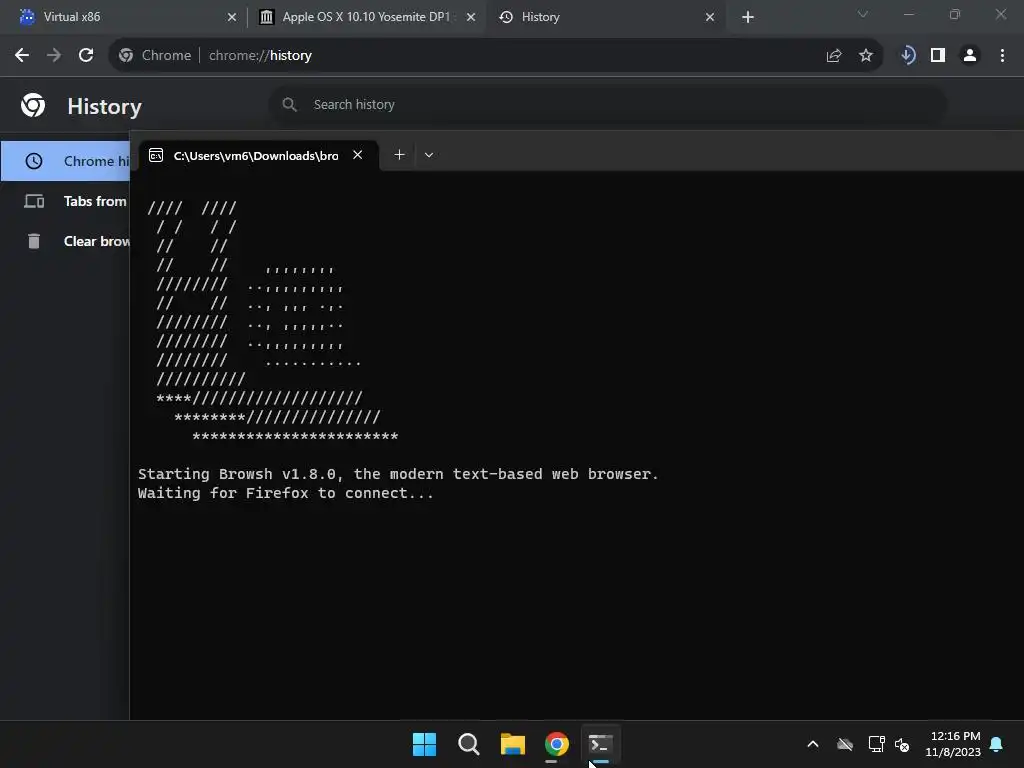The image size is (1024, 768).
Task: Toggle Chrome's side panel icon
Action: pyautogui.click(x=938, y=56)
